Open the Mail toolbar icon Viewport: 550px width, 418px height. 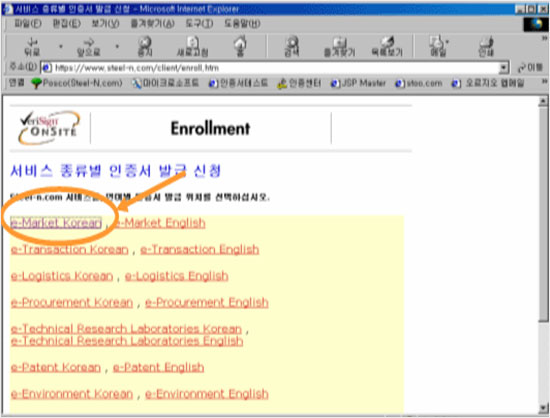click(438, 46)
